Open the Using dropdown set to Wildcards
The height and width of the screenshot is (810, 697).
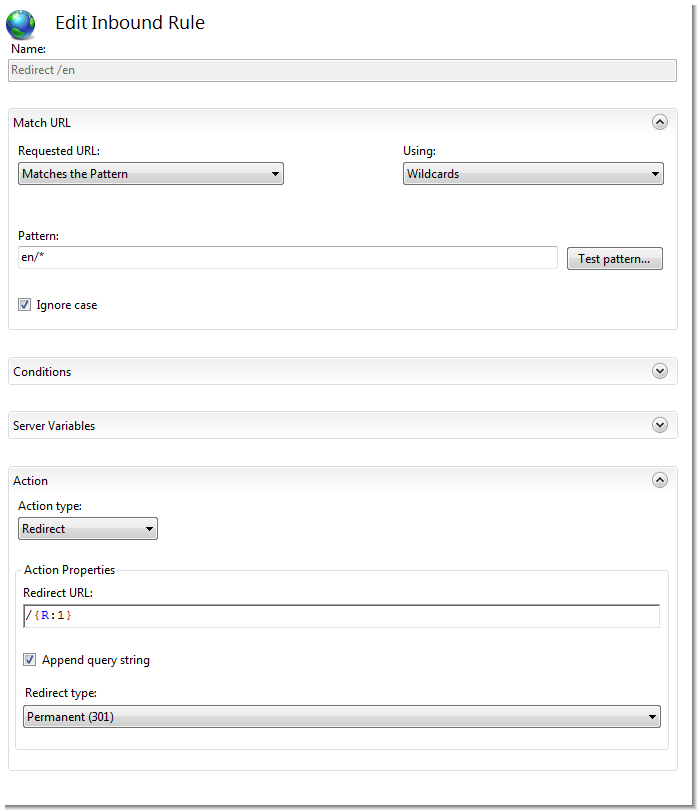(x=533, y=174)
